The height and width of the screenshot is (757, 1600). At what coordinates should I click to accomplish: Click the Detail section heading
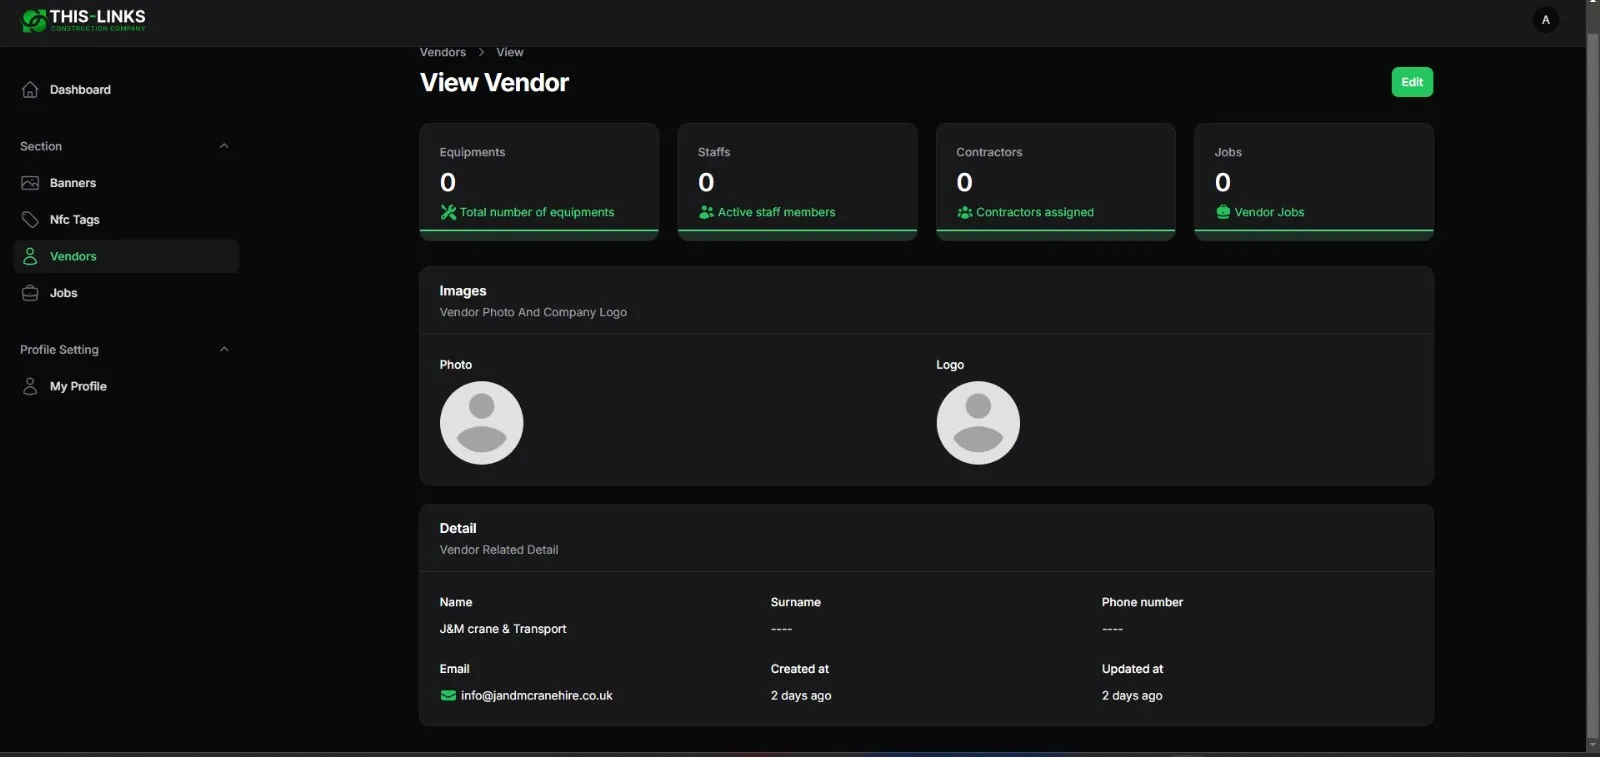pyautogui.click(x=458, y=528)
